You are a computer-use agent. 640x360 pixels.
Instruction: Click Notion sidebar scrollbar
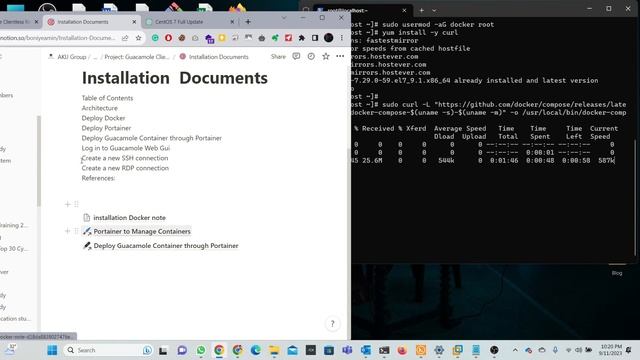[39, 161]
